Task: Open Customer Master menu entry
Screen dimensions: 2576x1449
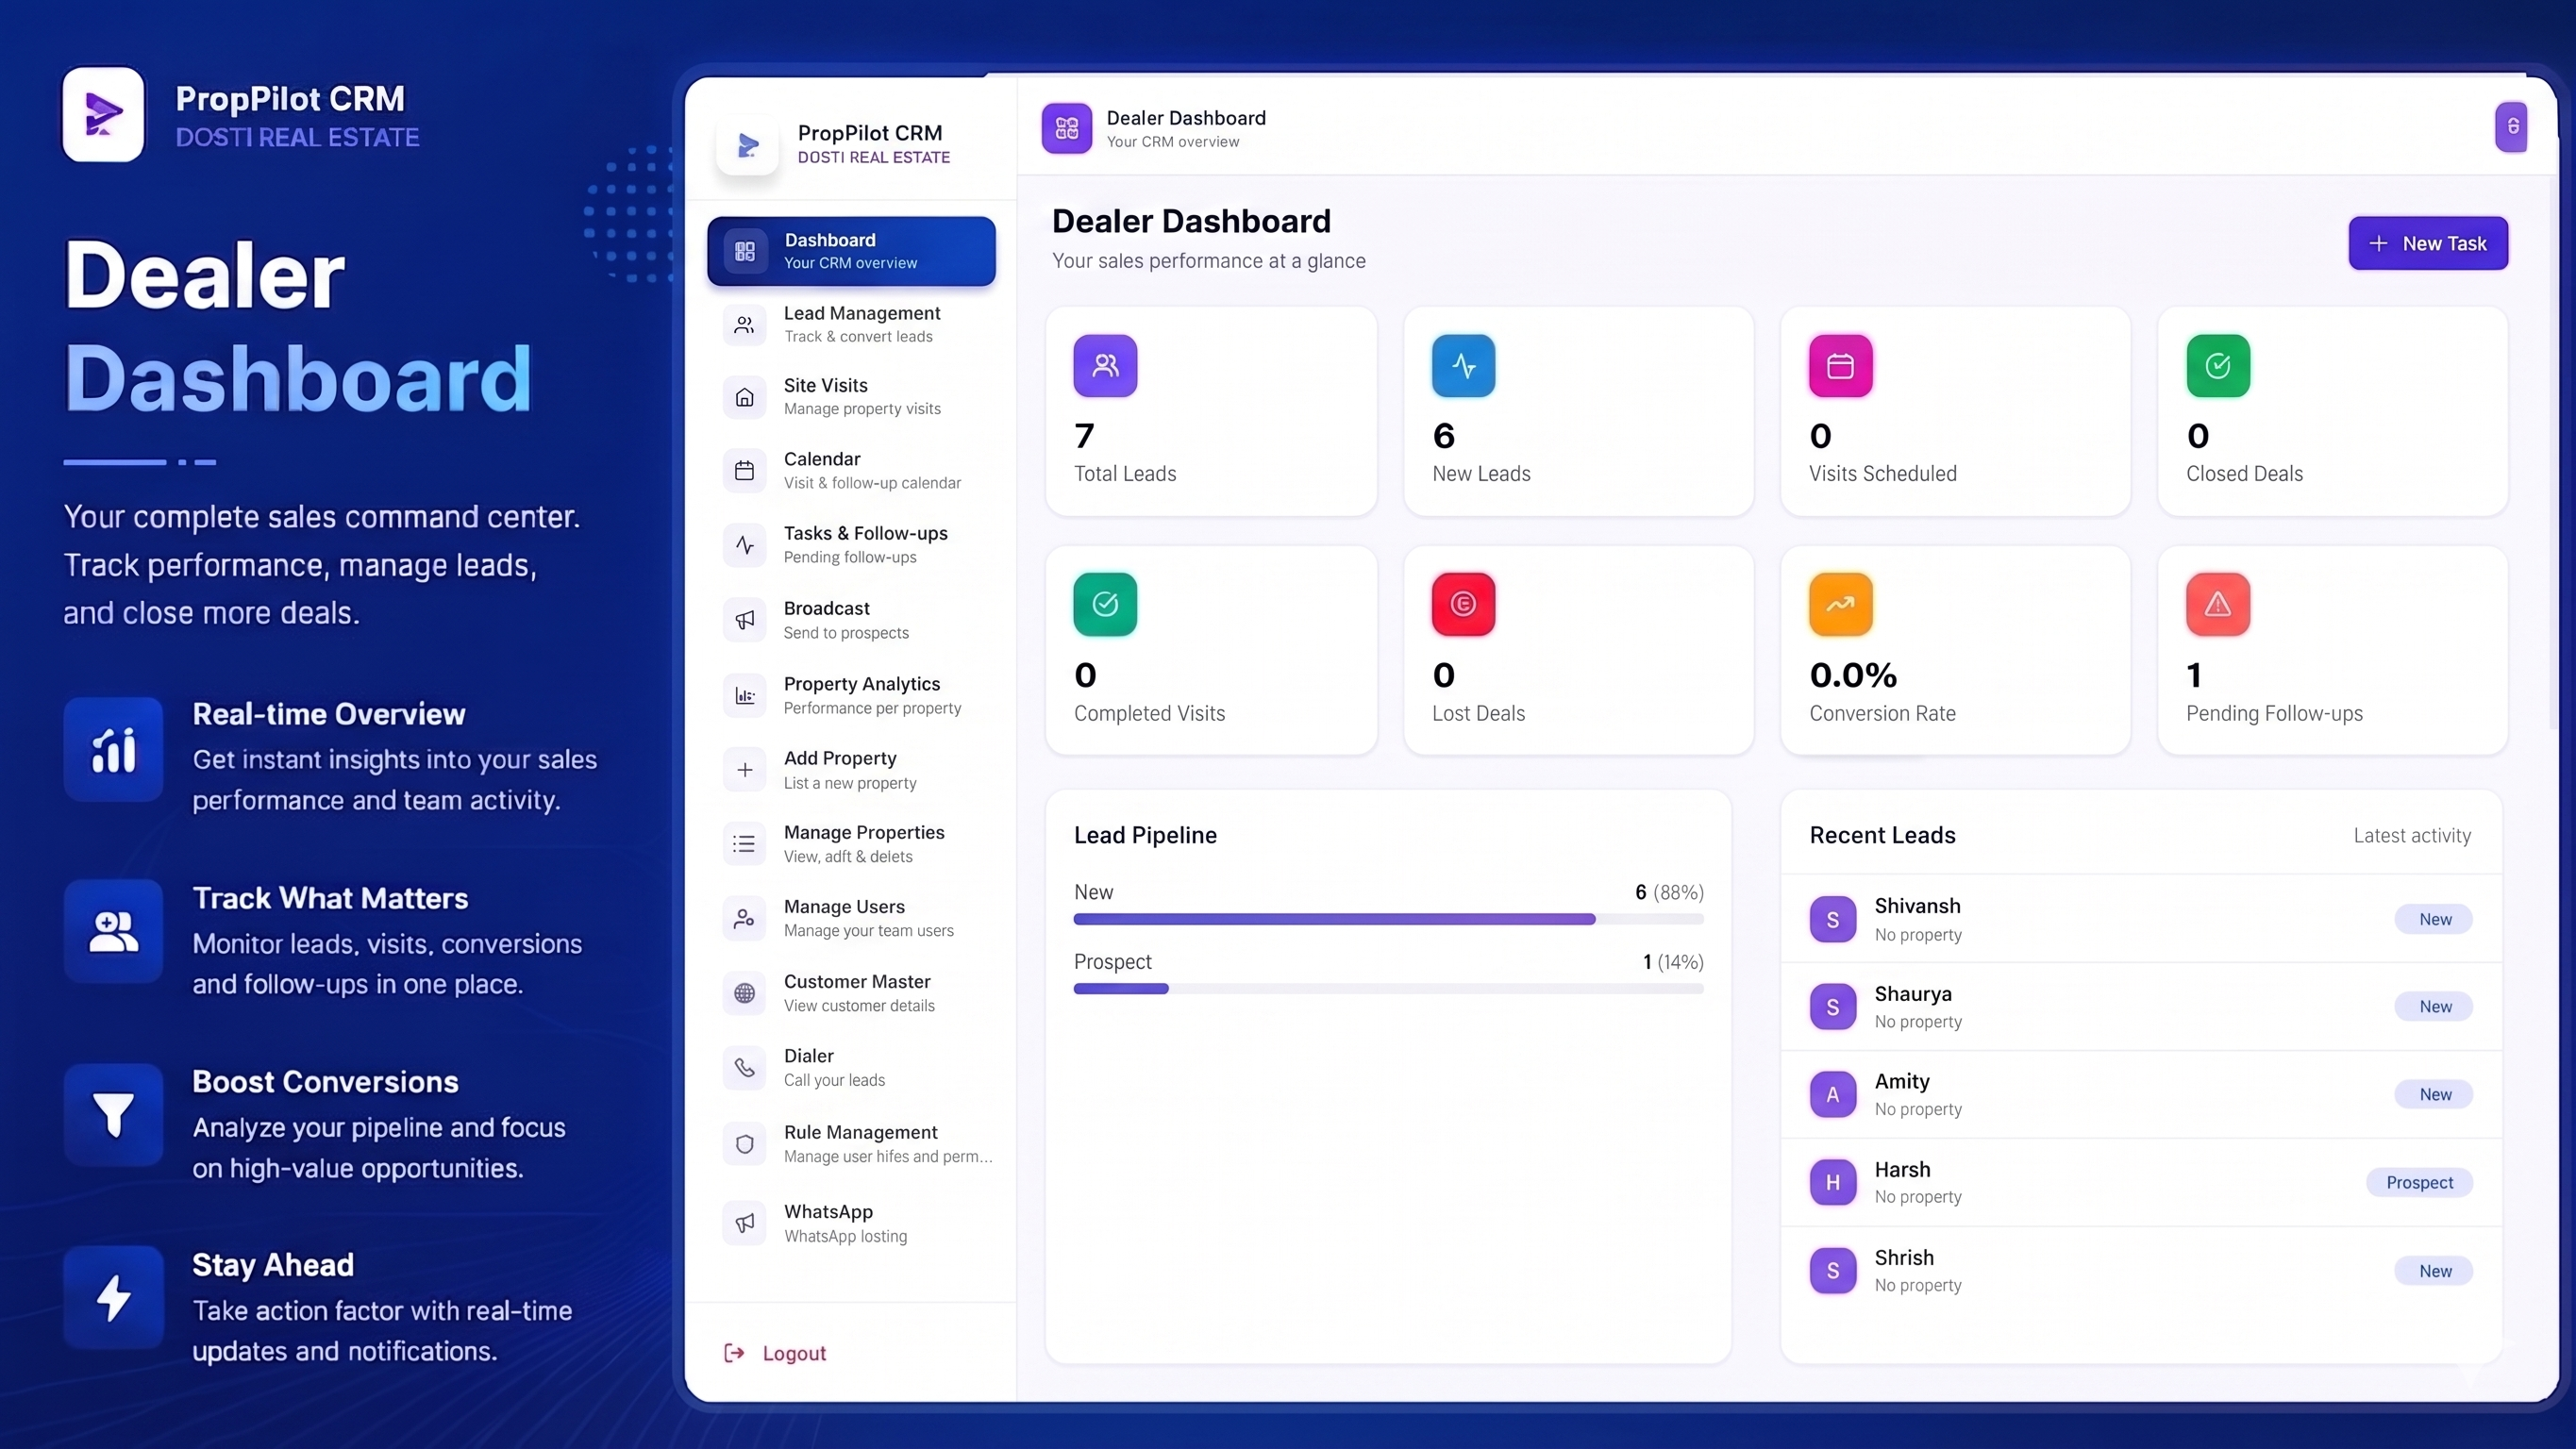Action: tap(851, 993)
